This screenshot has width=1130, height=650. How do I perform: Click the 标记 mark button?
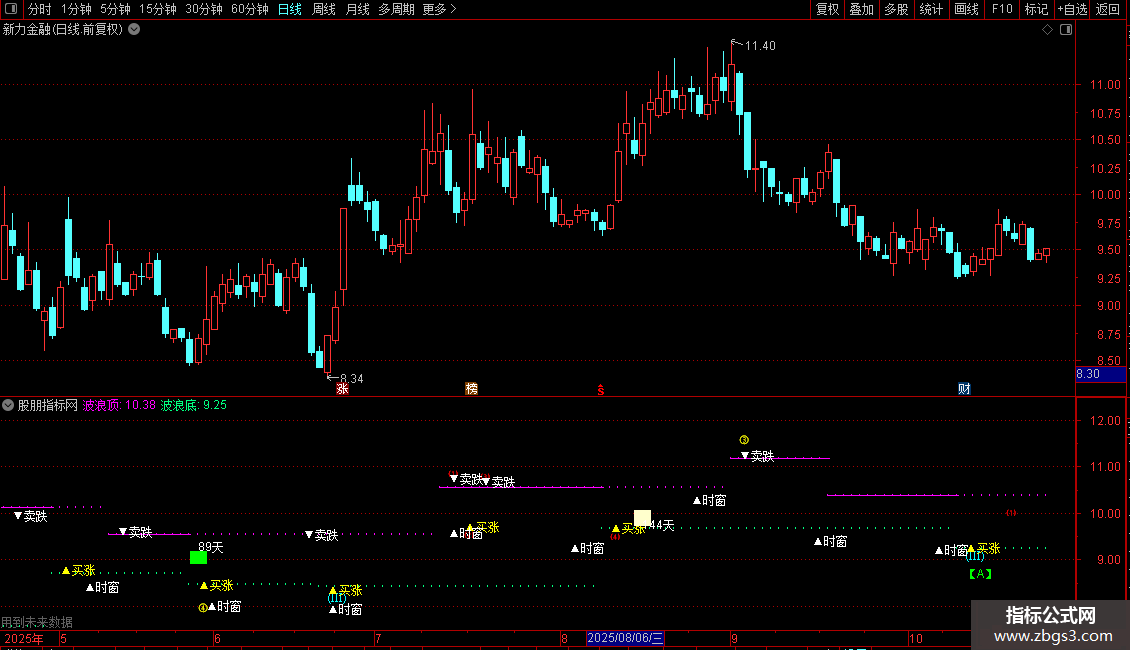1036,9
